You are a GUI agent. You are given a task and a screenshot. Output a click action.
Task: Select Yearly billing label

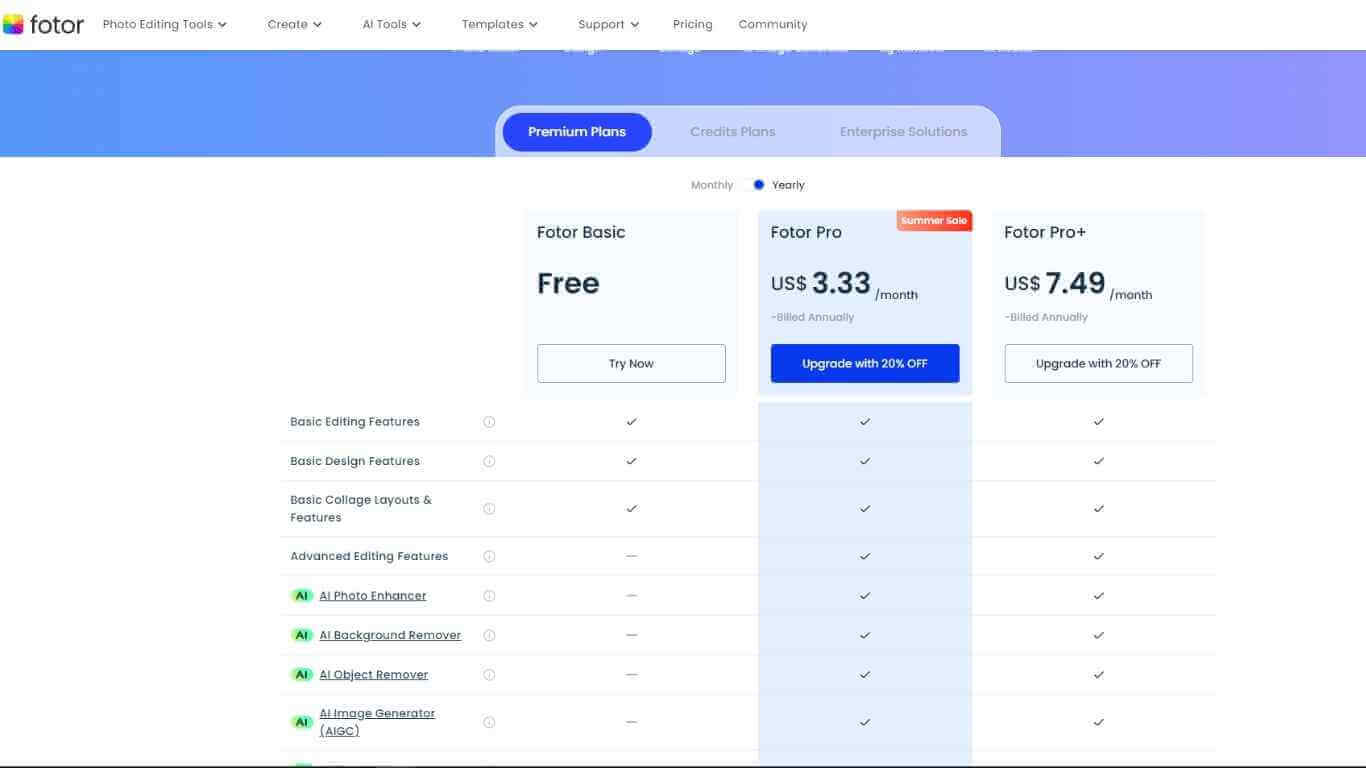point(788,185)
